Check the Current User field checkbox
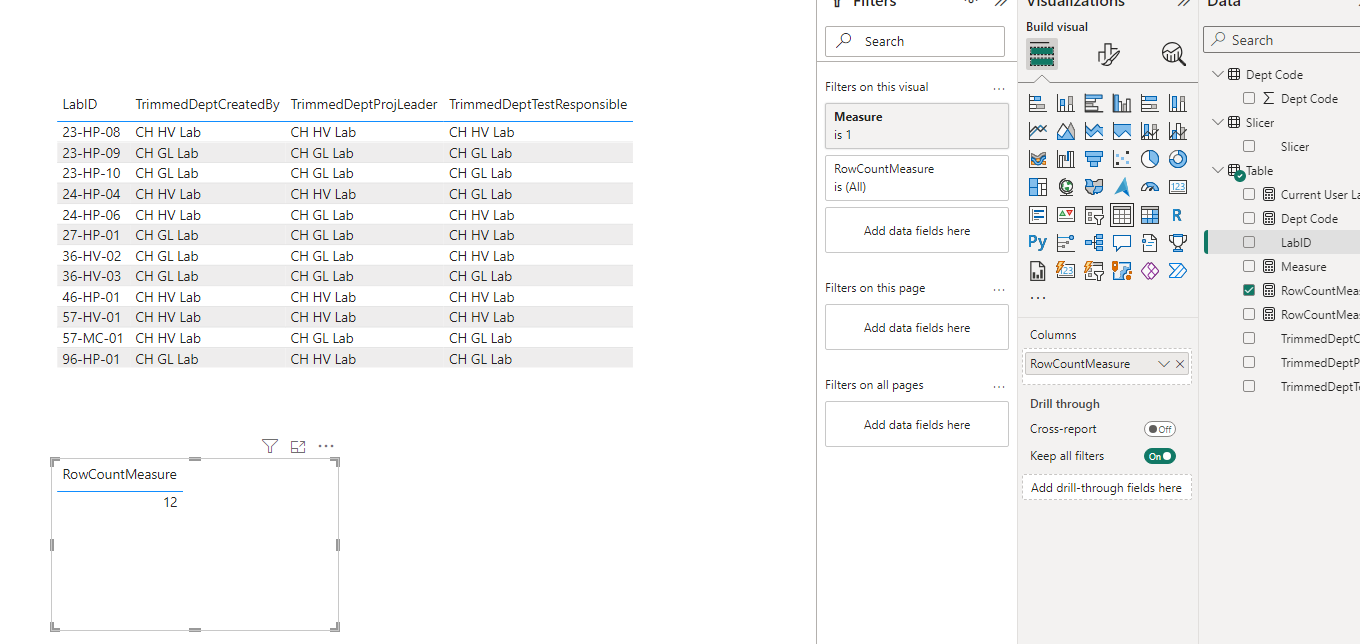Viewport: 1360px width, 644px height. tap(1249, 194)
